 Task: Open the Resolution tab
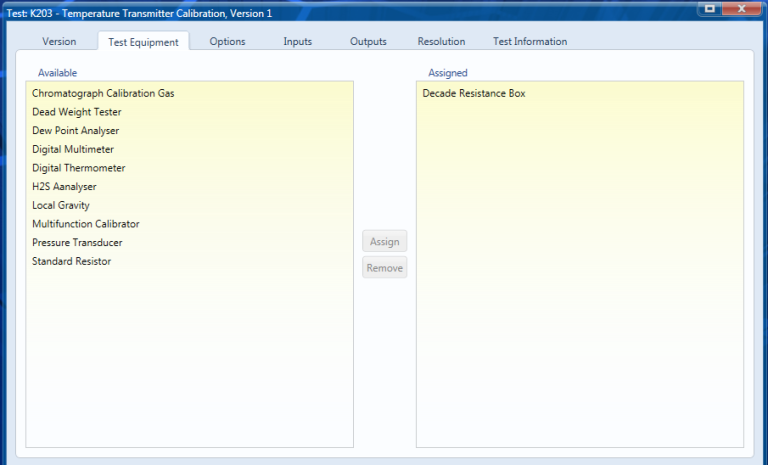441,42
